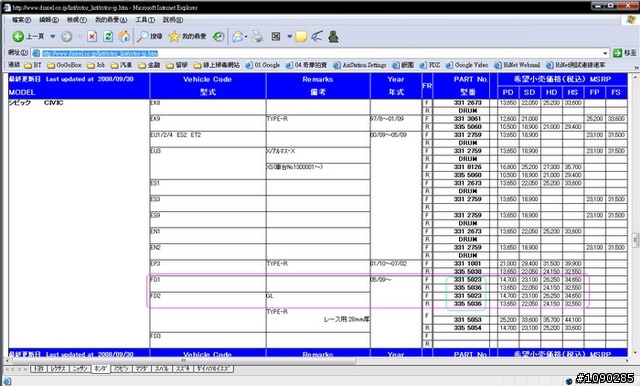Open the 線上掃毒網站 links folder
The height and width of the screenshot is (386, 640).
point(217,65)
